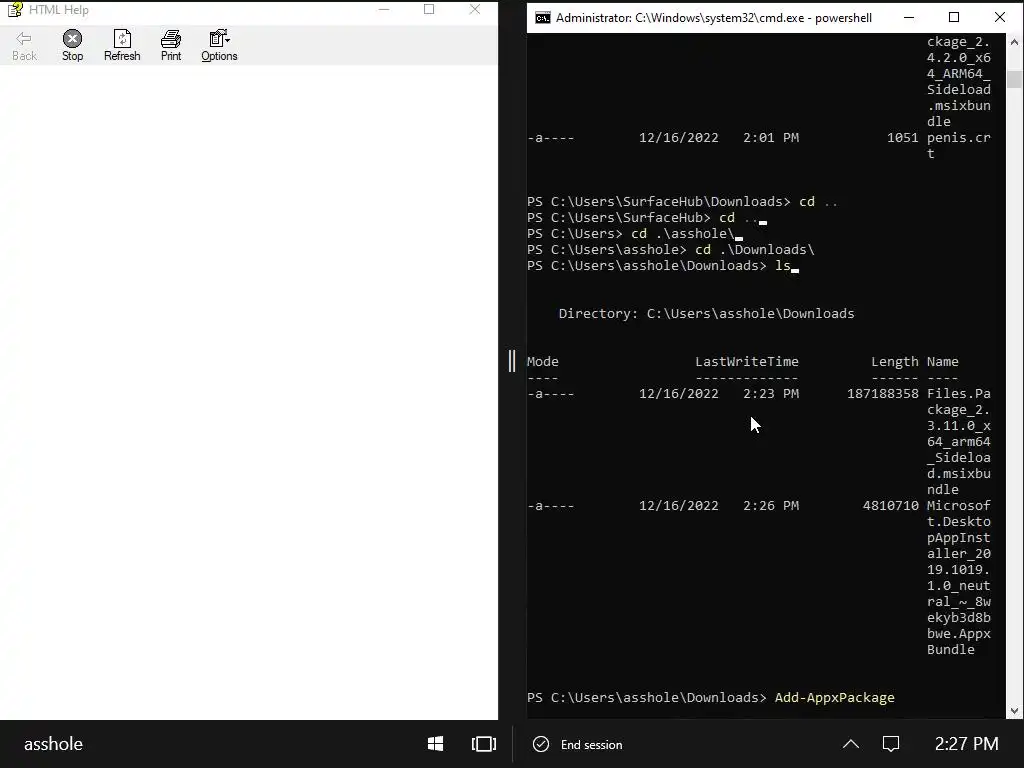Click Mode column header in console
Screen dimensions: 1024x768
pyautogui.click(x=543, y=362)
